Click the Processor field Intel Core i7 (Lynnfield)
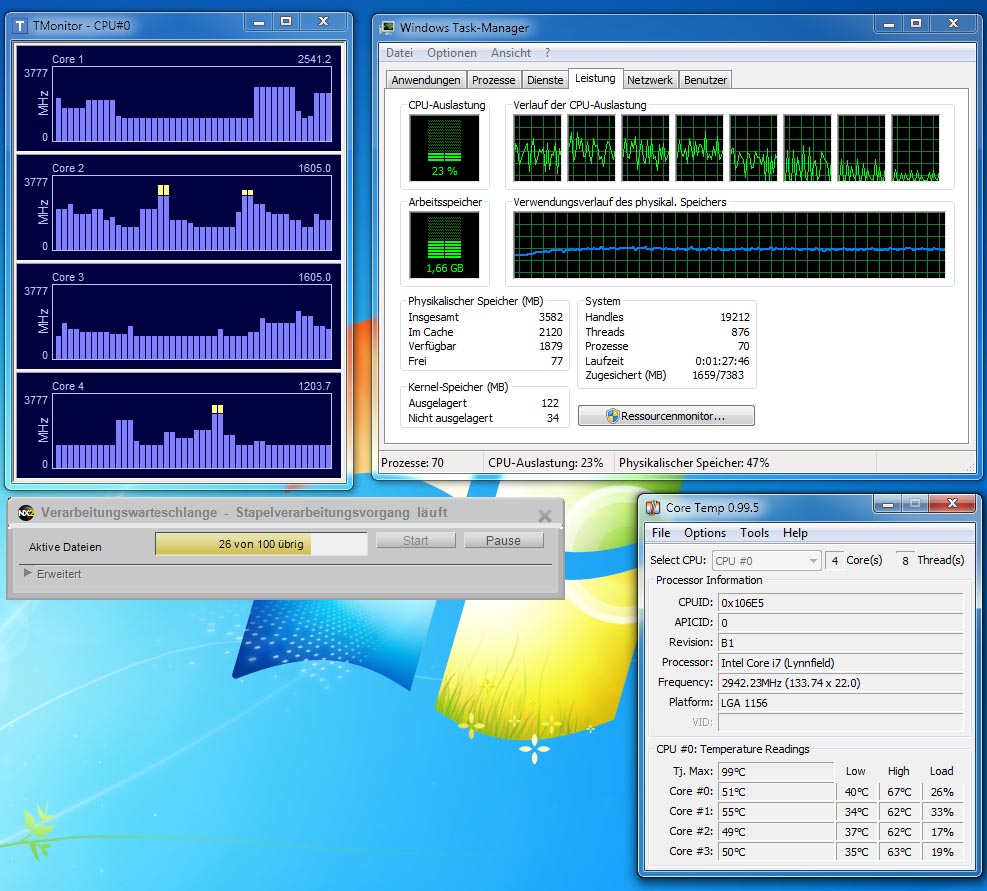Screen dimensions: 987x891 [x=840, y=662]
